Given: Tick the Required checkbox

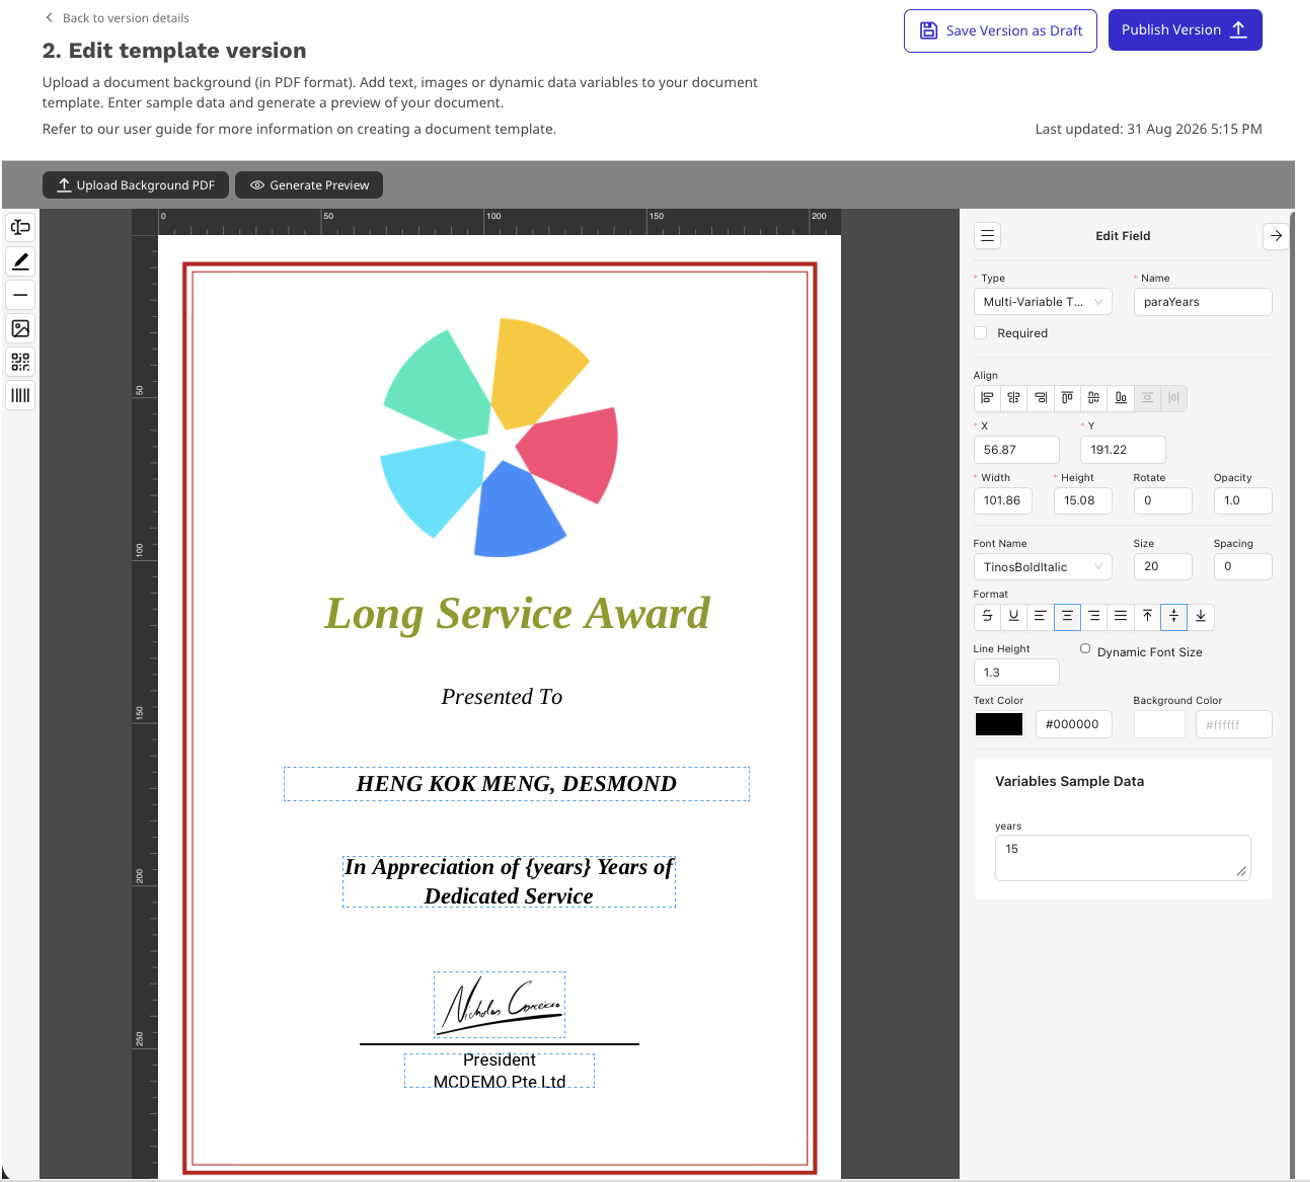Looking at the screenshot, I should pyautogui.click(x=980, y=333).
